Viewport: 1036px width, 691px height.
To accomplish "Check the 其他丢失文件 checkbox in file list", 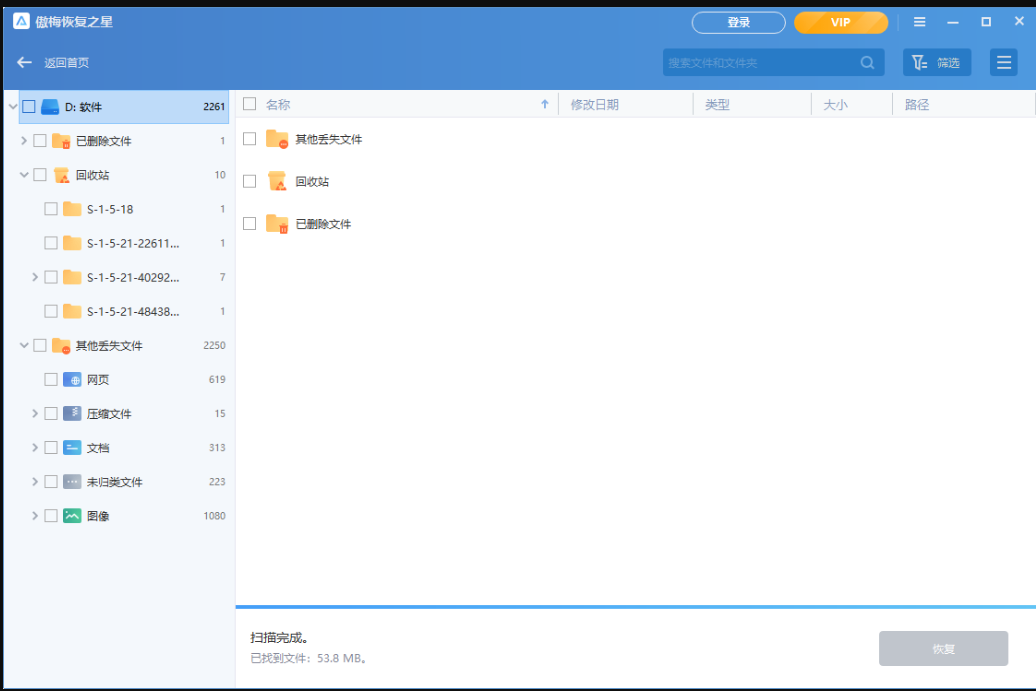I will click(250, 139).
